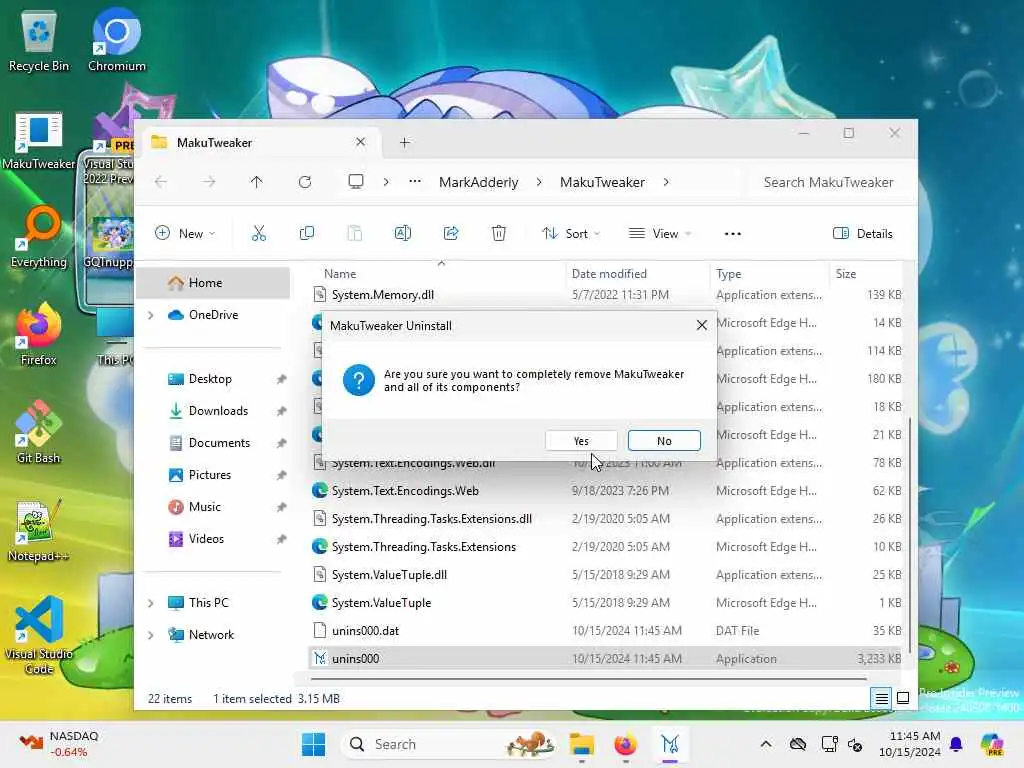Click the Delete trash icon
The height and width of the screenshot is (768, 1024).
tap(498, 233)
